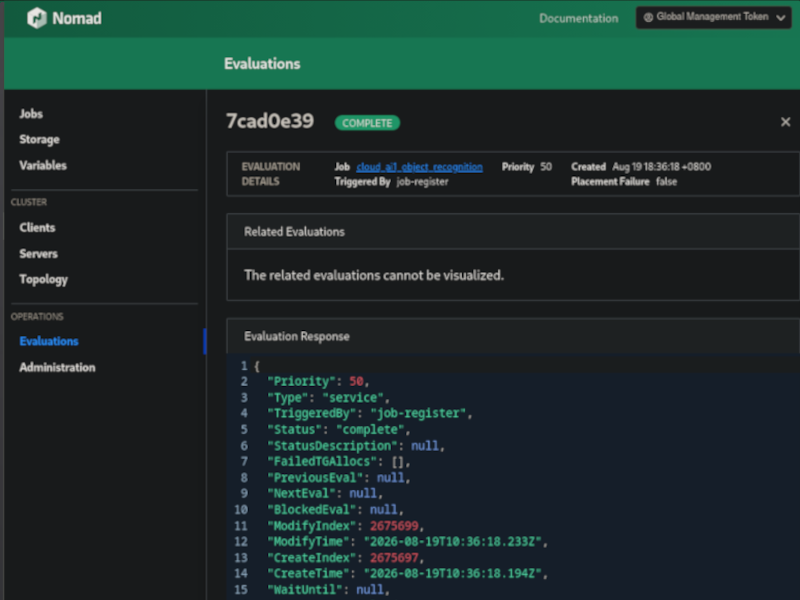Click JSON value ModifyIndex 2675699

tap(394, 526)
